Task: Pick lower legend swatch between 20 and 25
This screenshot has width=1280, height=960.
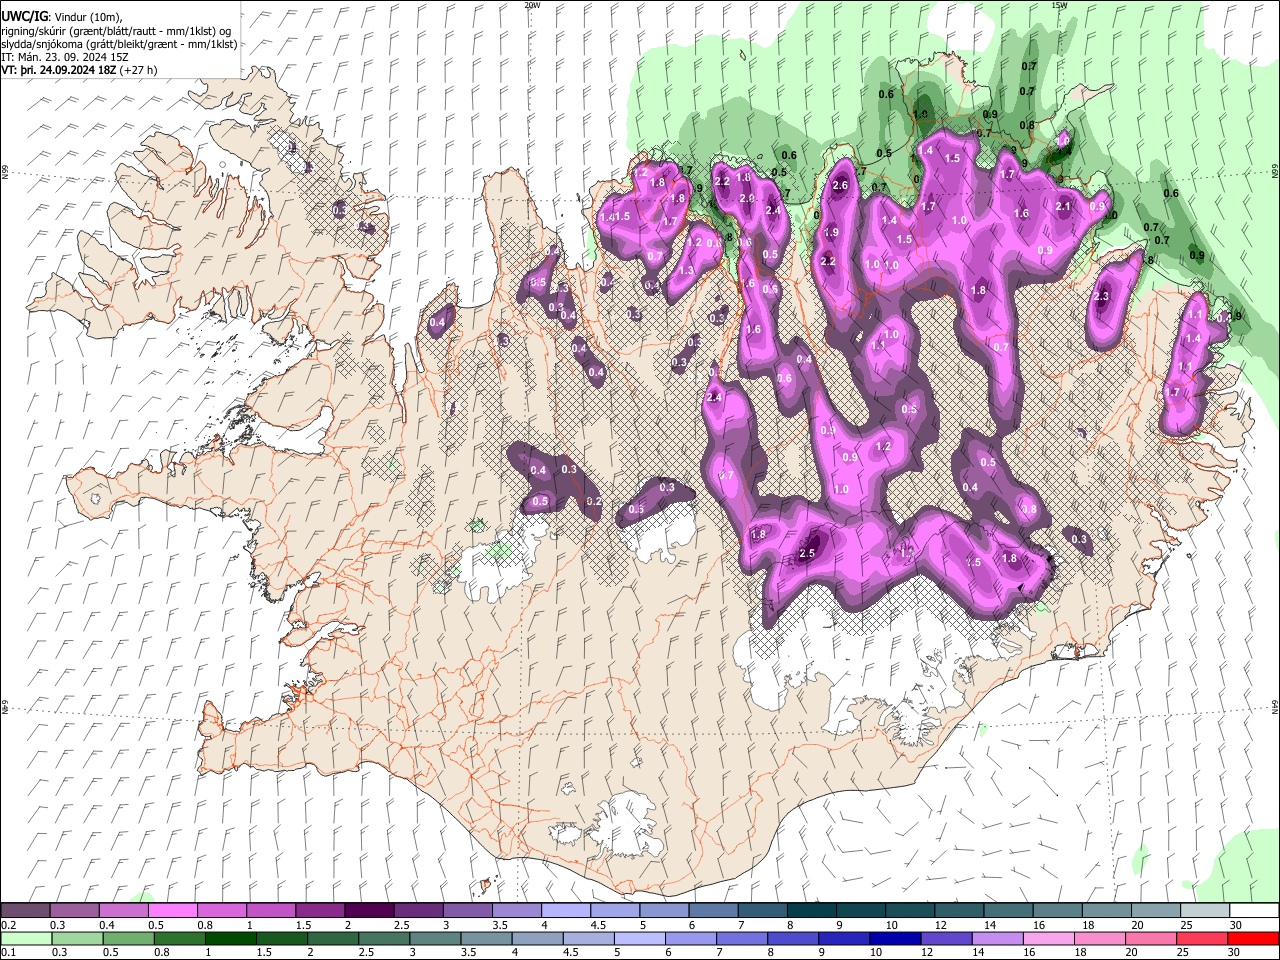Action: click(x=1150, y=938)
